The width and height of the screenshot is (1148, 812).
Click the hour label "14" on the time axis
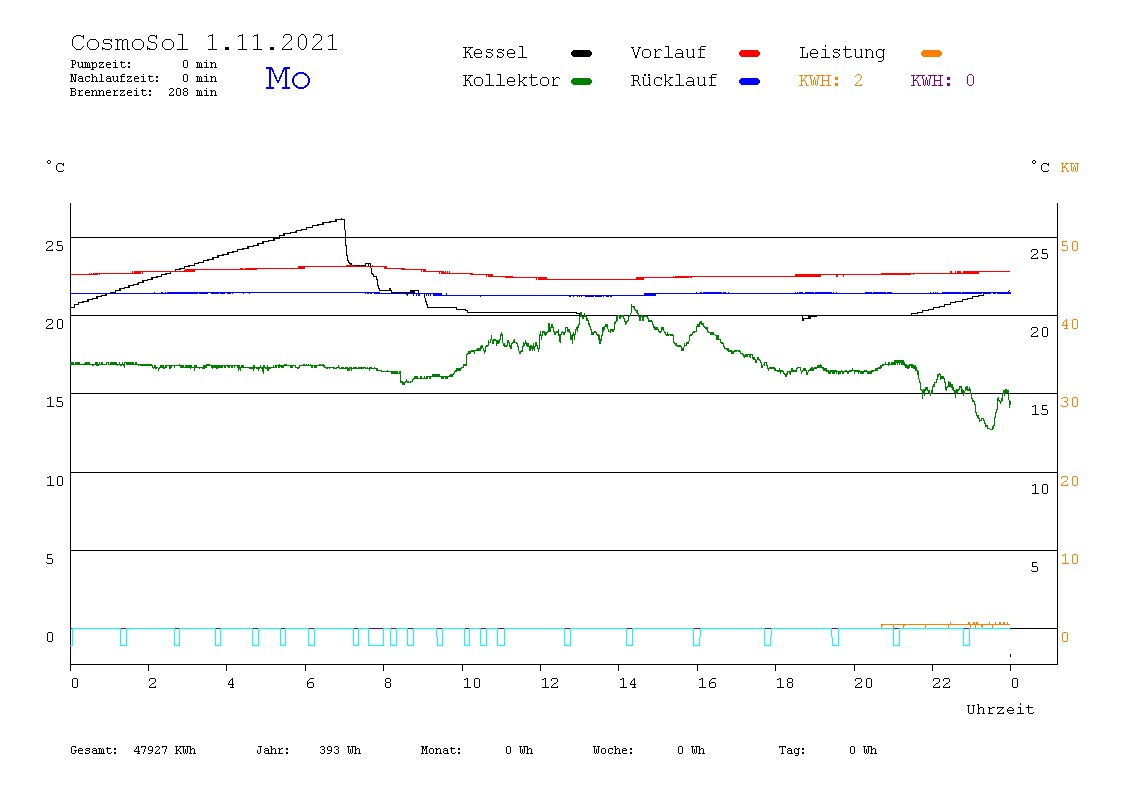(628, 683)
